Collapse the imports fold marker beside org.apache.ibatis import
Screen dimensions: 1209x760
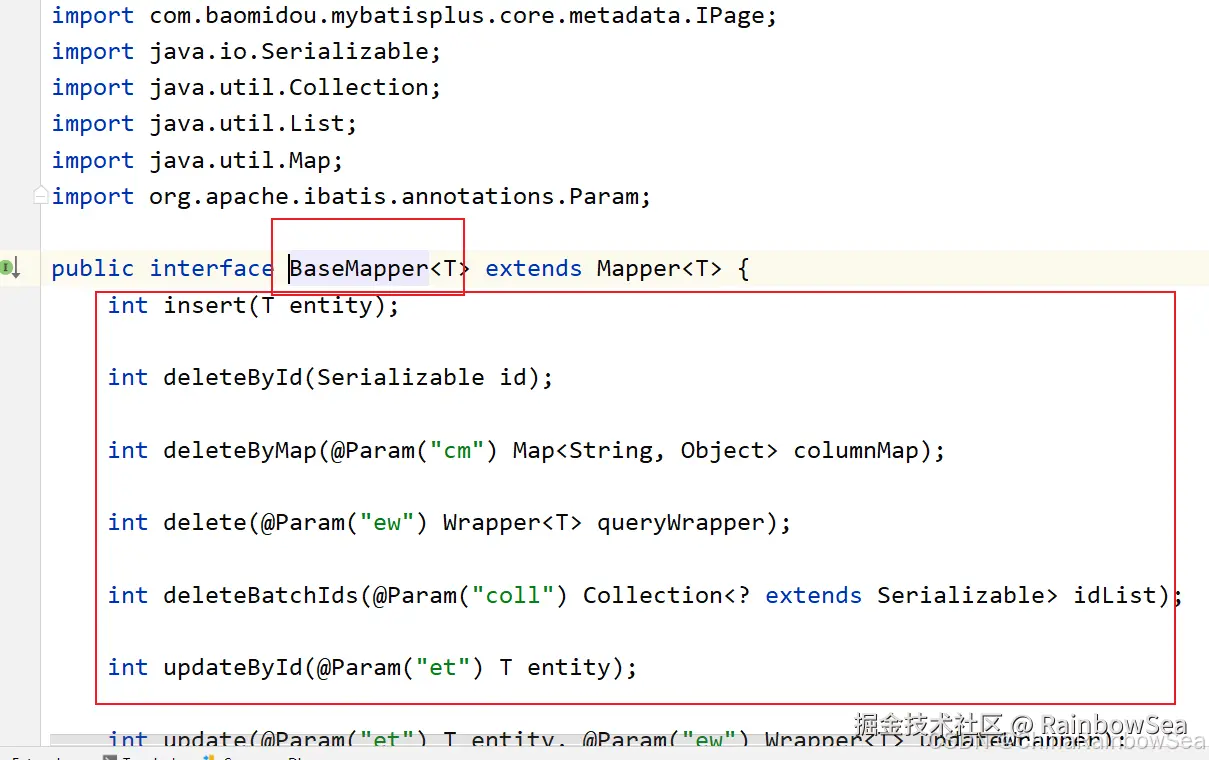pyautogui.click(x=40, y=196)
